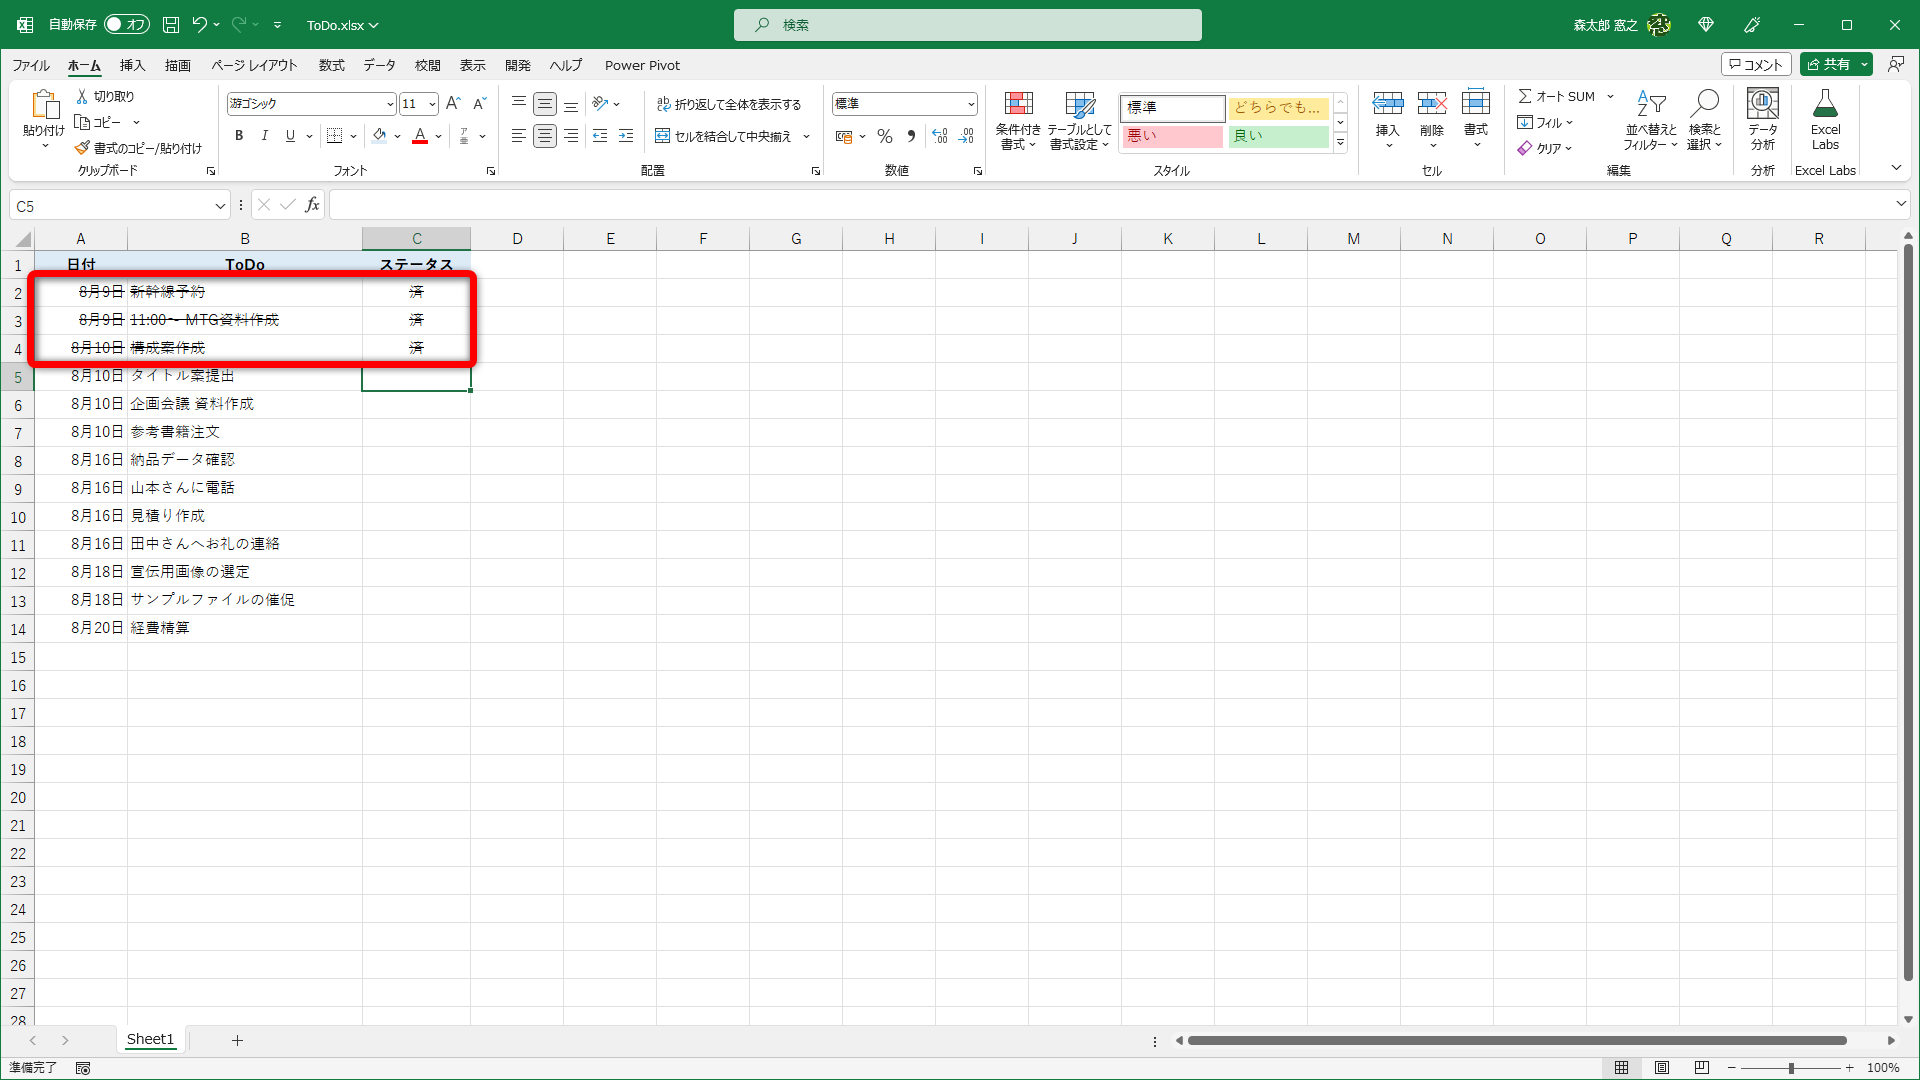Toggle bold formatting button
Image resolution: width=1920 pixels, height=1080 pixels.
point(239,136)
